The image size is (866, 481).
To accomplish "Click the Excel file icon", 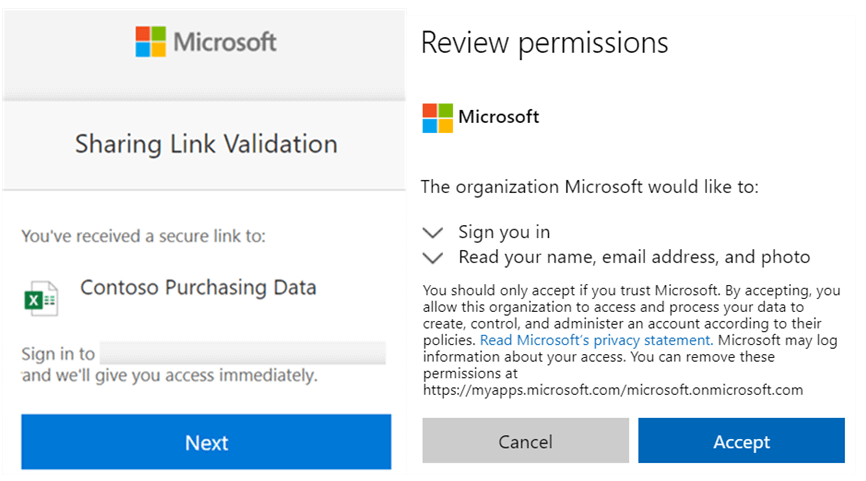I will coord(40,298).
